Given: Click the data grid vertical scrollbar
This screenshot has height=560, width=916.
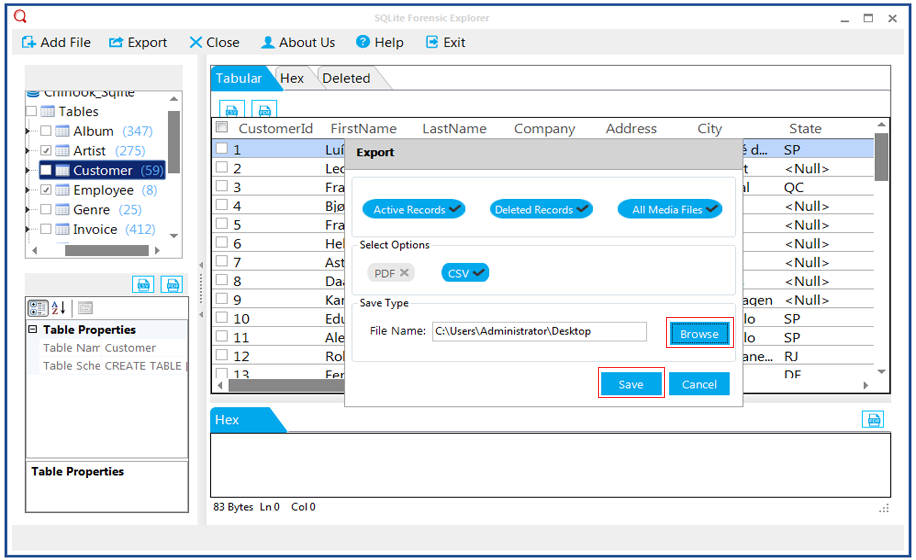Looking at the screenshot, I should pyautogui.click(x=881, y=156).
